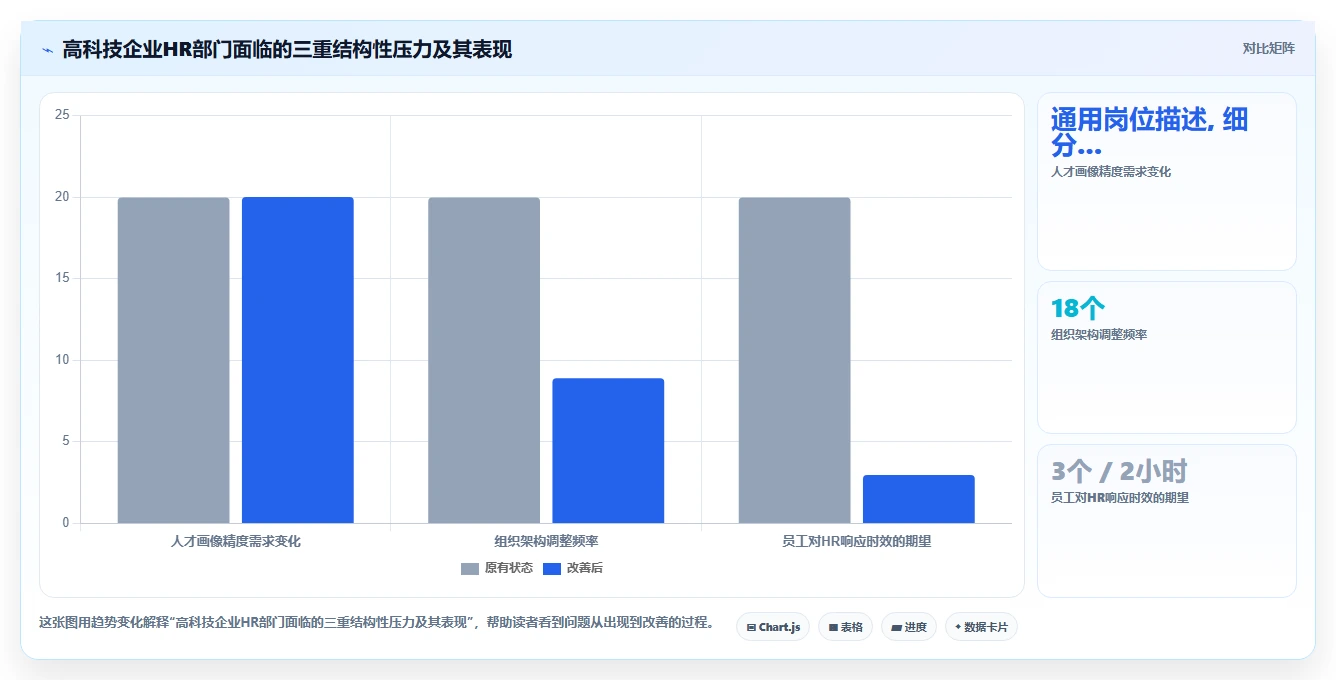
Task: Click y-axis value 0
Action: click(65, 523)
